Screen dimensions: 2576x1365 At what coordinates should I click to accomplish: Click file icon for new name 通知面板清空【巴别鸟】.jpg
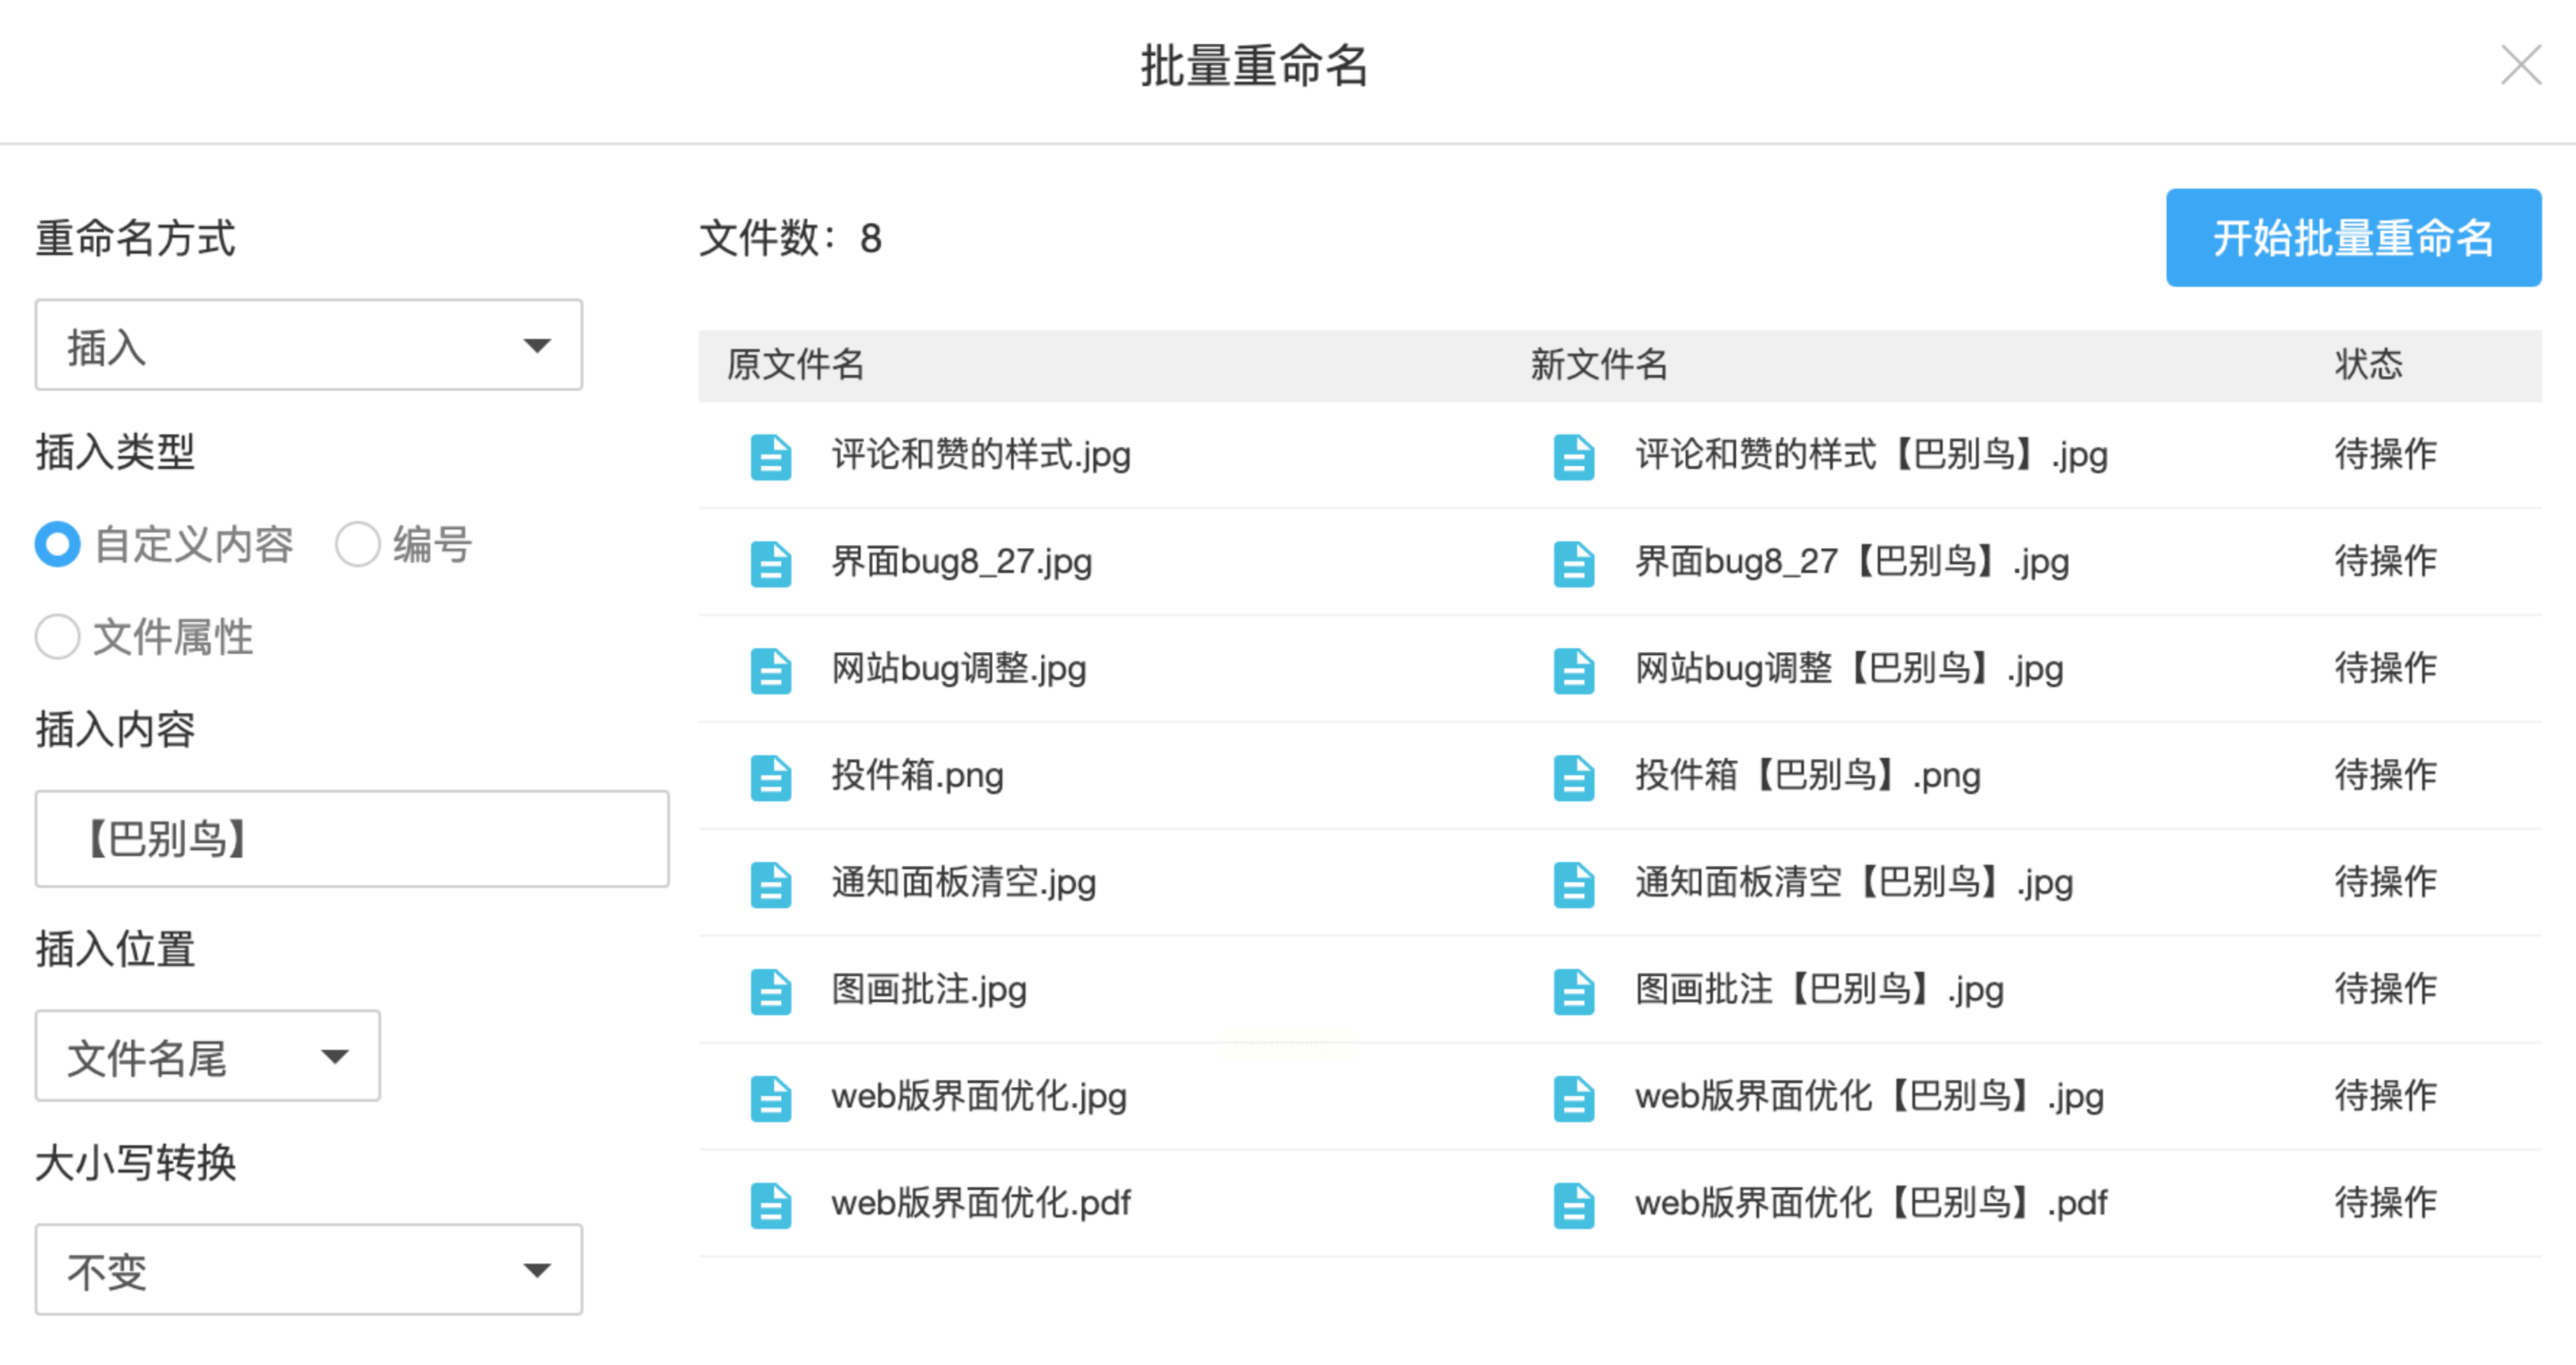pyautogui.click(x=1573, y=884)
